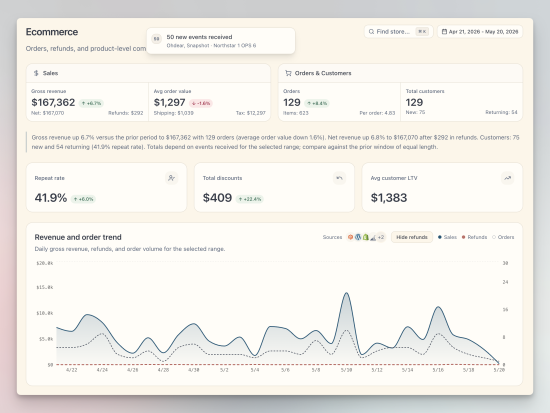
Task: Click the 5/10 revenue peak on the chart
Action: [346, 293]
